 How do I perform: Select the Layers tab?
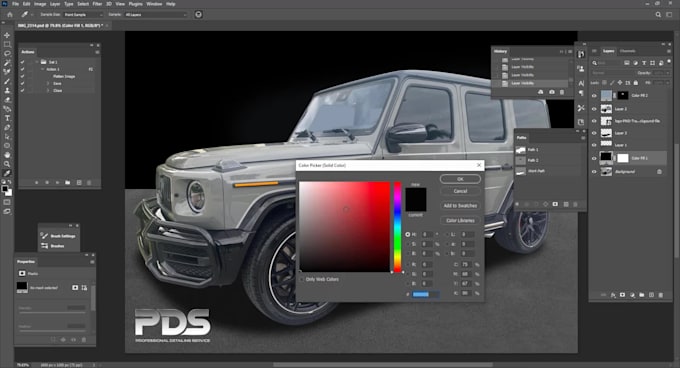coord(608,51)
